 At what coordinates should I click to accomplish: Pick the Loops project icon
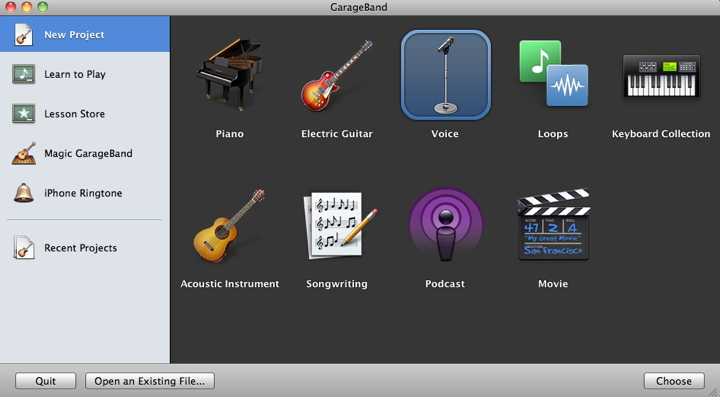[554, 73]
